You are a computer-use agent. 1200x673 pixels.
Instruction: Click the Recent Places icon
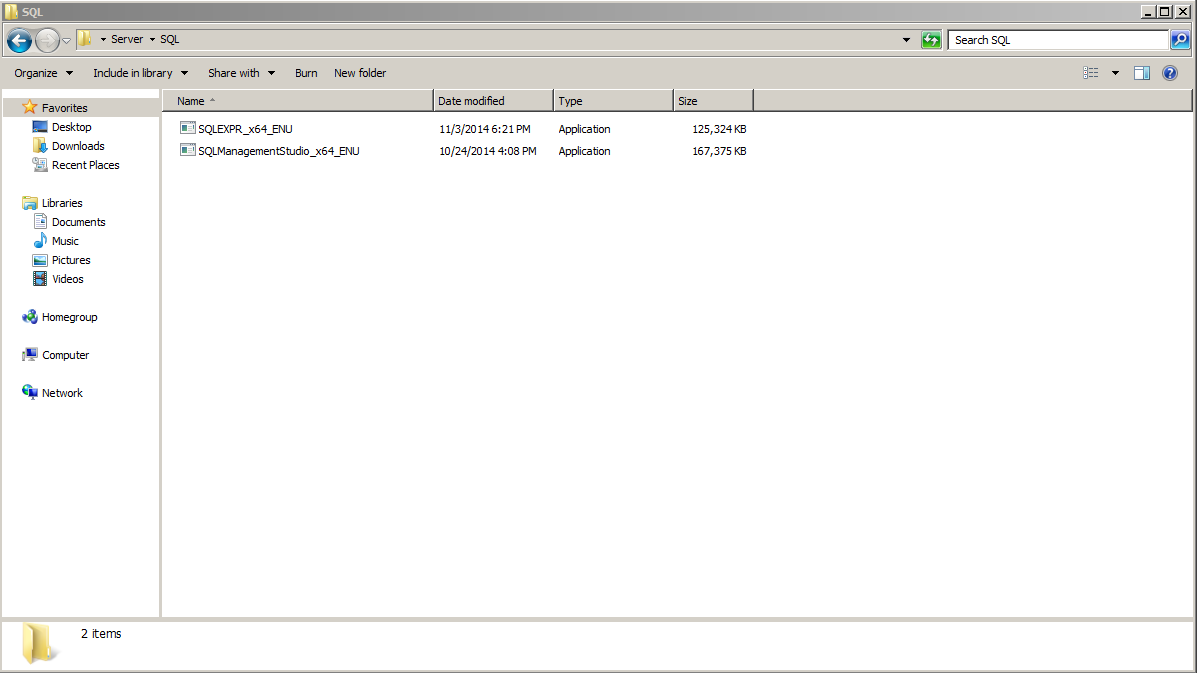tap(40, 165)
